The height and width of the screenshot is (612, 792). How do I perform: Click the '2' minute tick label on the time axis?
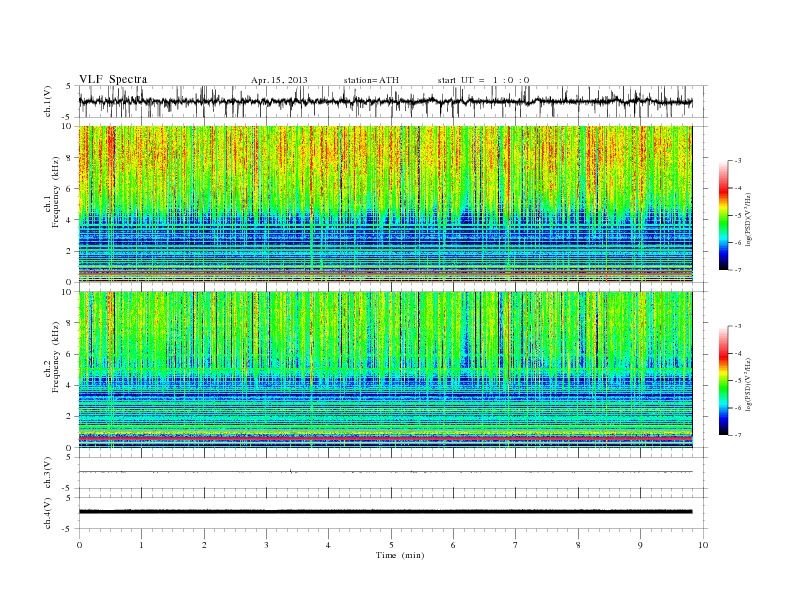click(204, 545)
